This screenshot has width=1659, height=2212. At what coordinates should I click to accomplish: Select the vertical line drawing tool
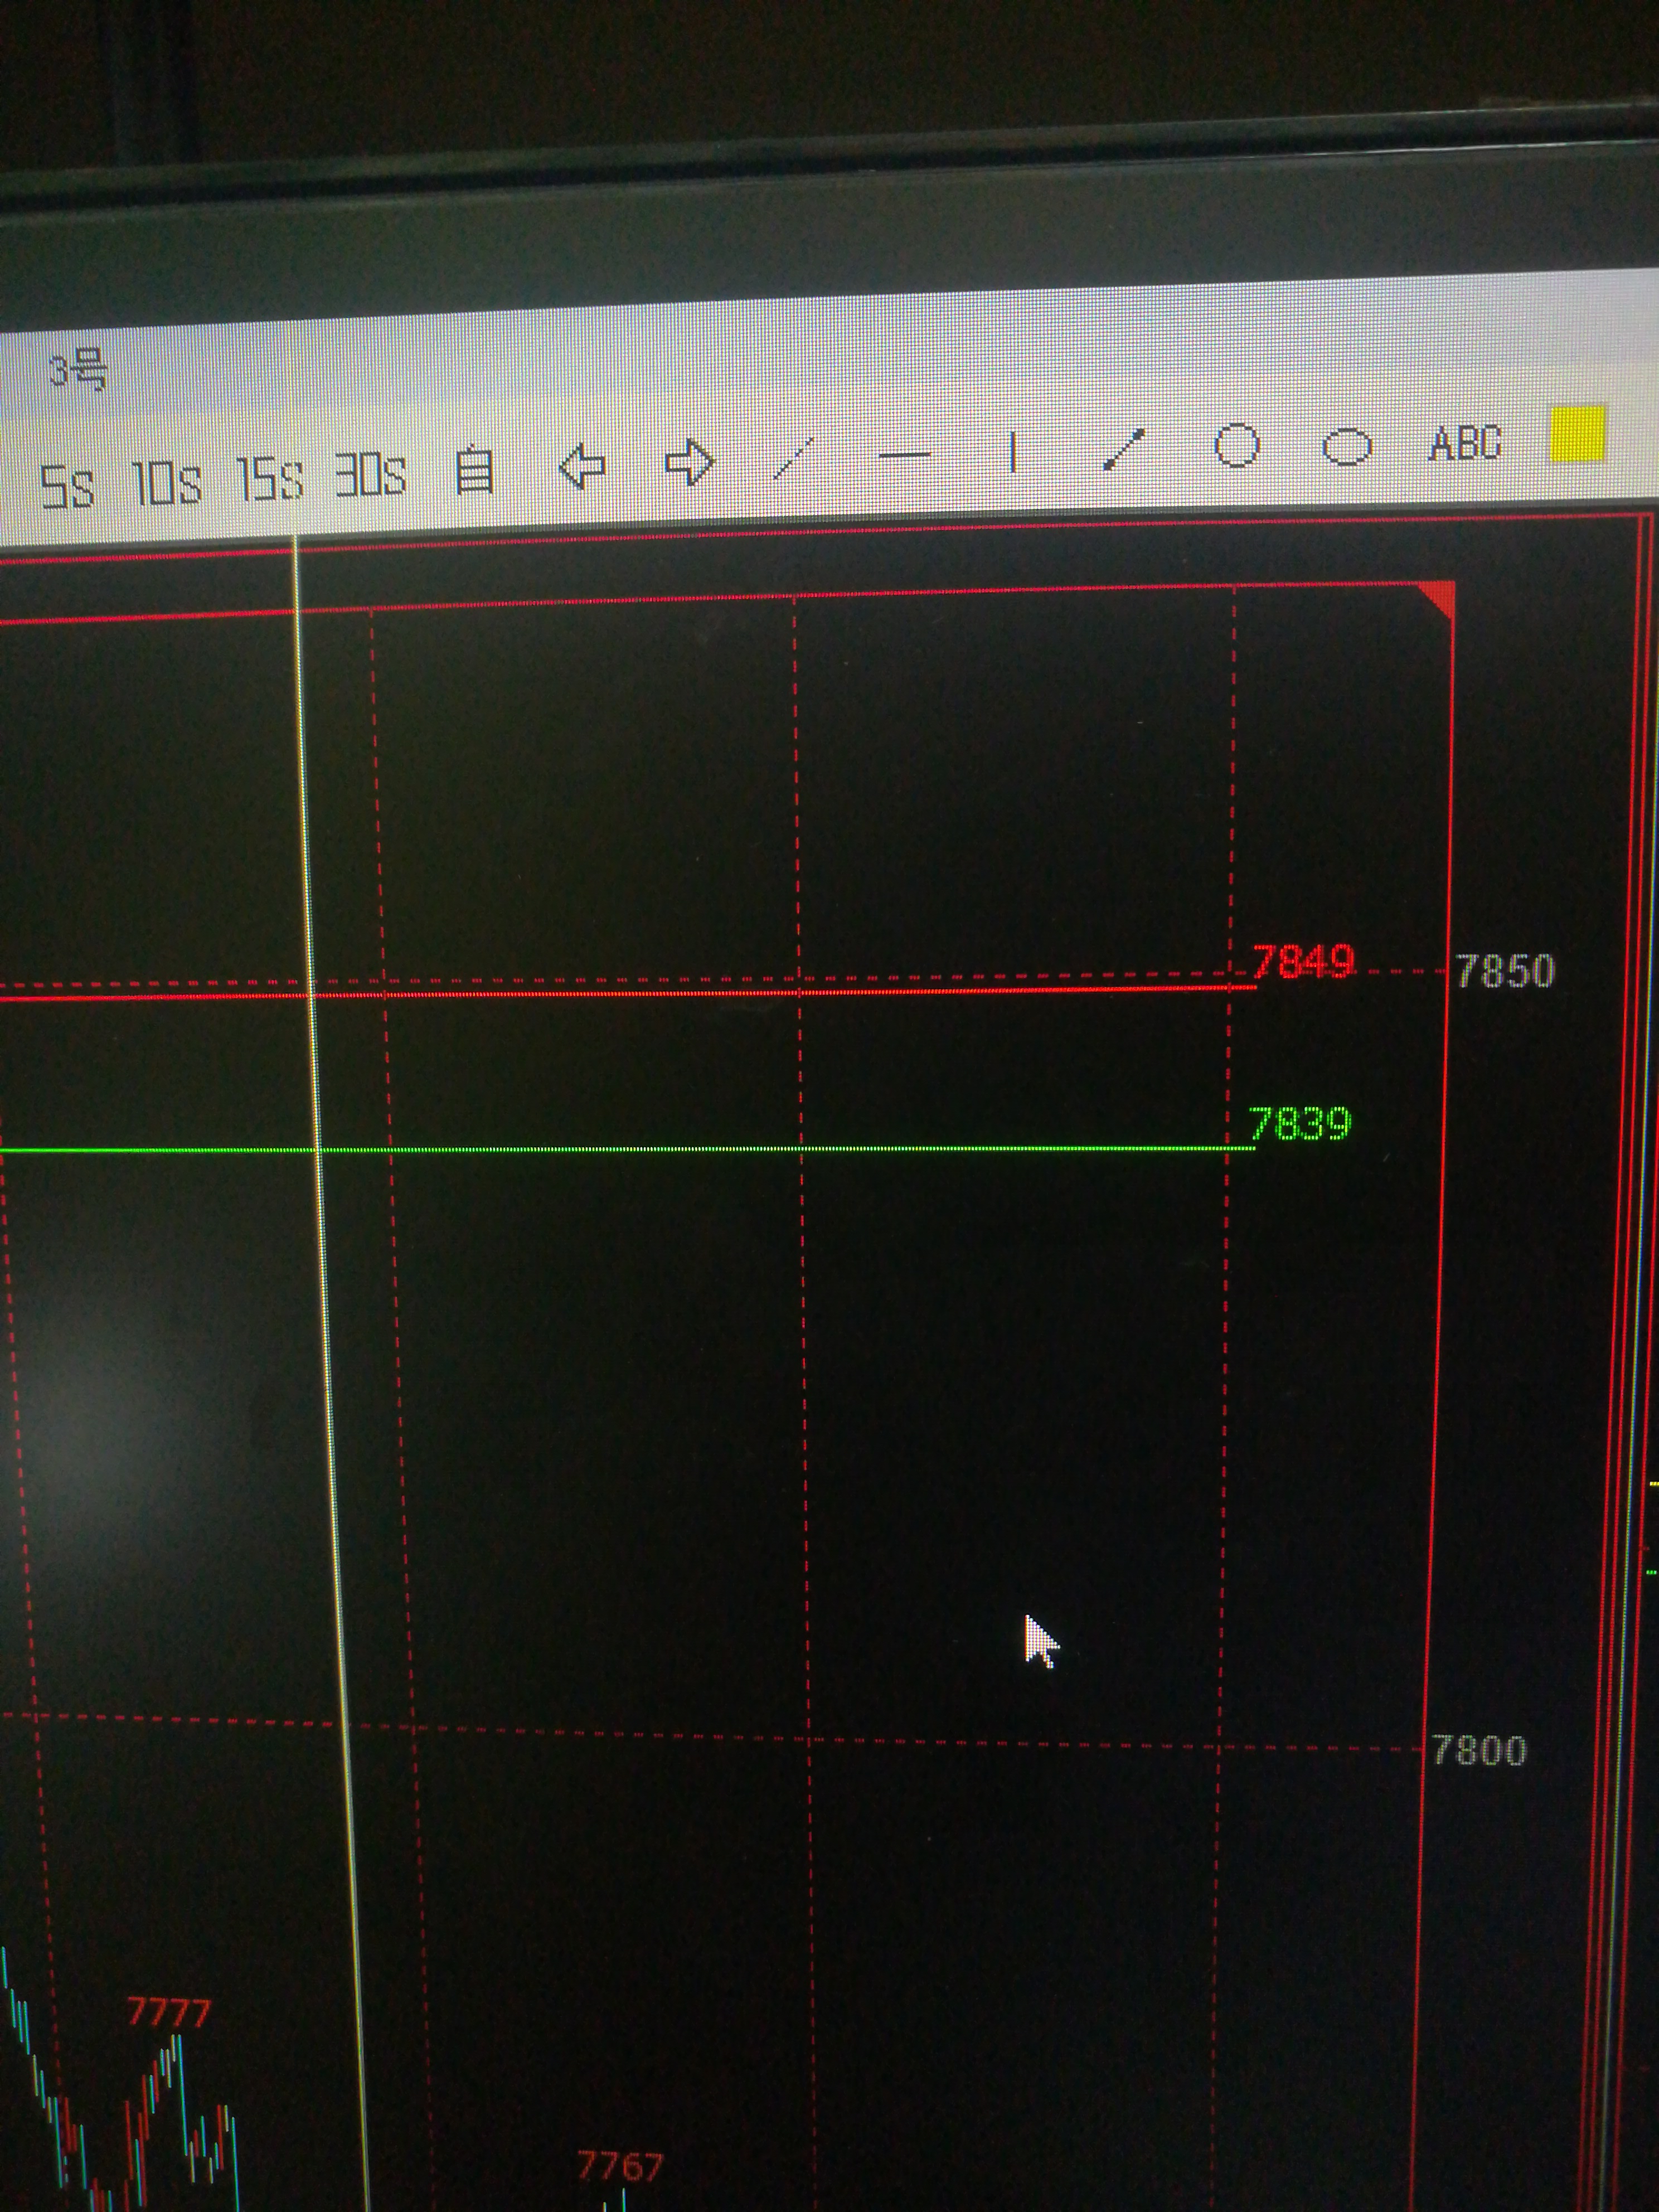(1013, 452)
